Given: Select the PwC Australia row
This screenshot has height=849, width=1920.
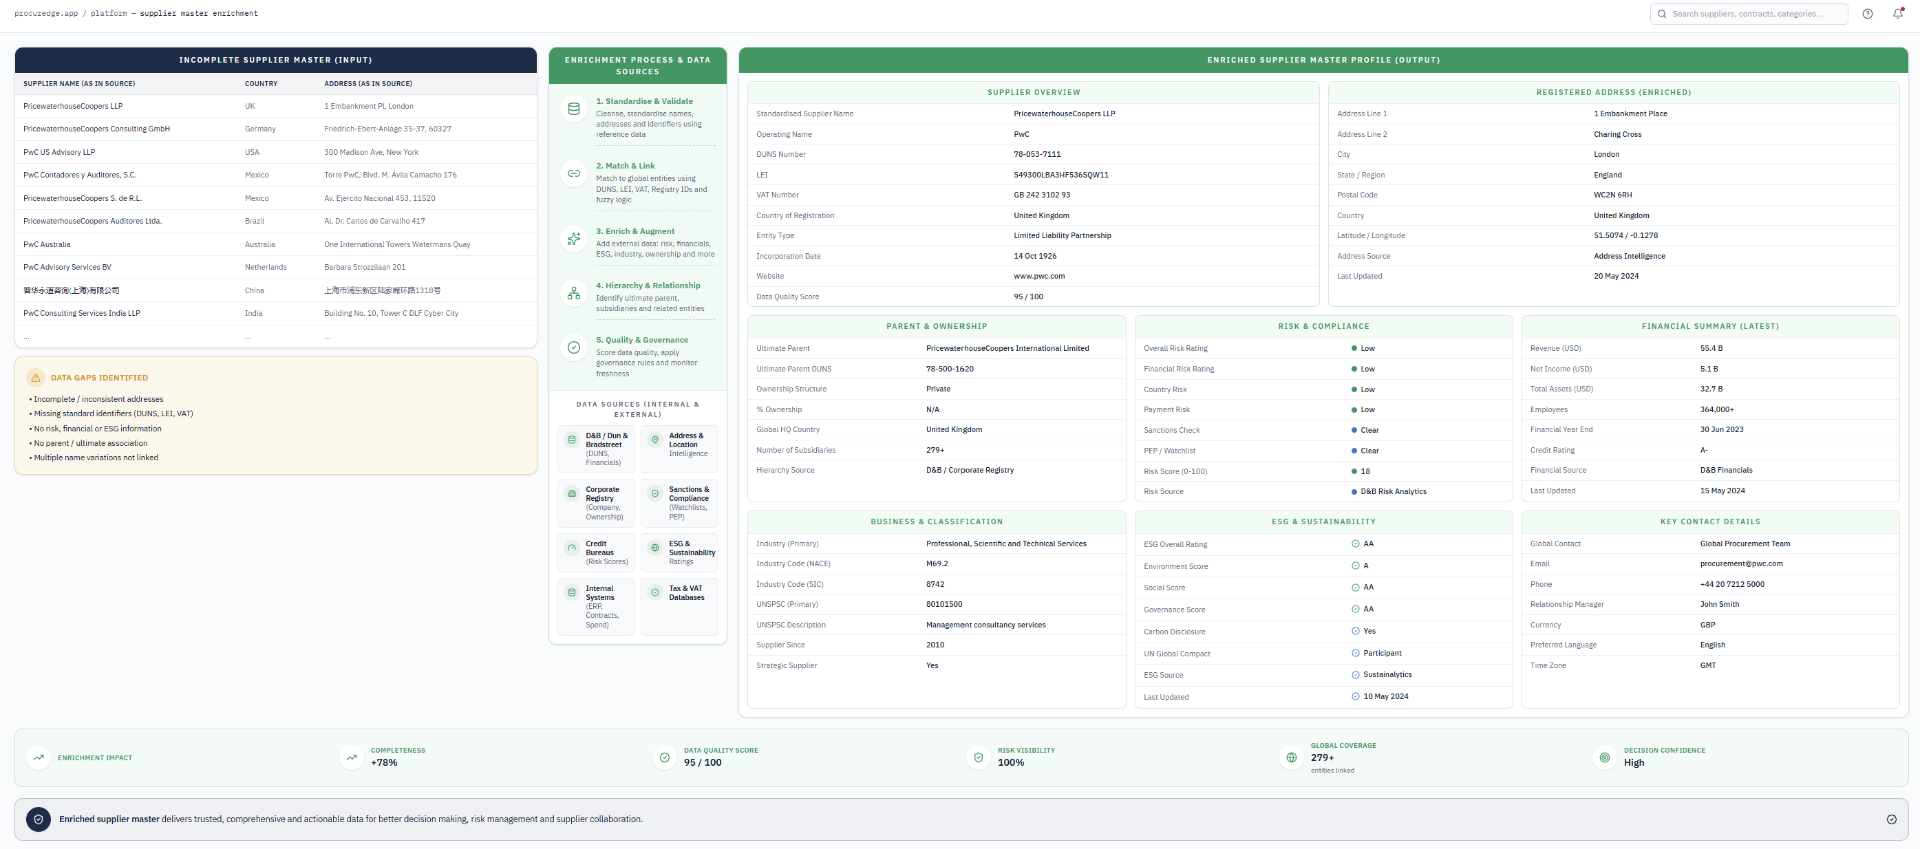Looking at the screenshot, I should coord(276,244).
